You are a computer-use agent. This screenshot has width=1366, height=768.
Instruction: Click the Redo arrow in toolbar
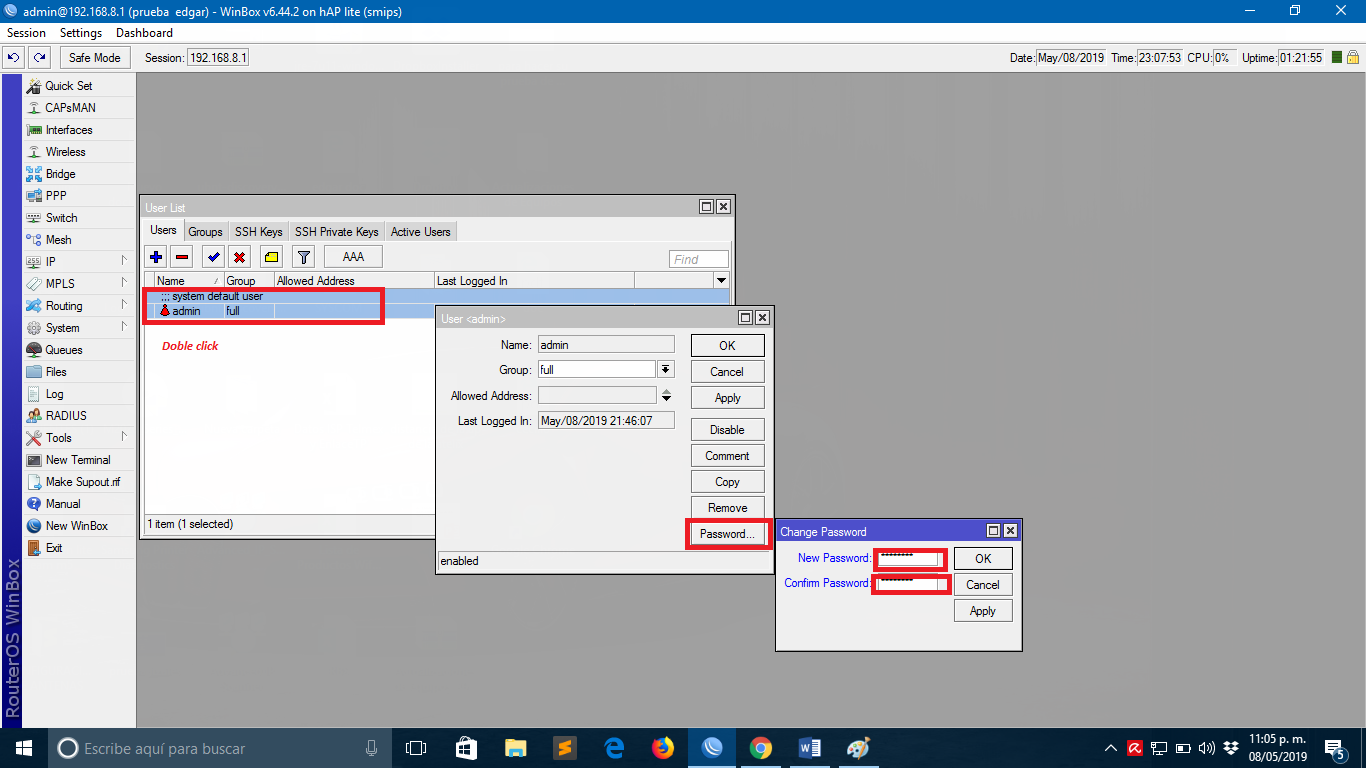coord(39,58)
